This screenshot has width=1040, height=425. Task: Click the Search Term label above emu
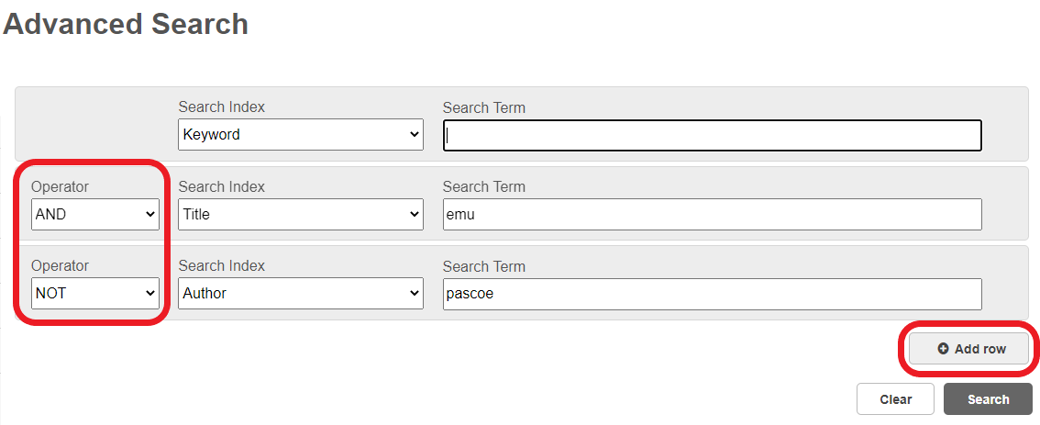(484, 187)
